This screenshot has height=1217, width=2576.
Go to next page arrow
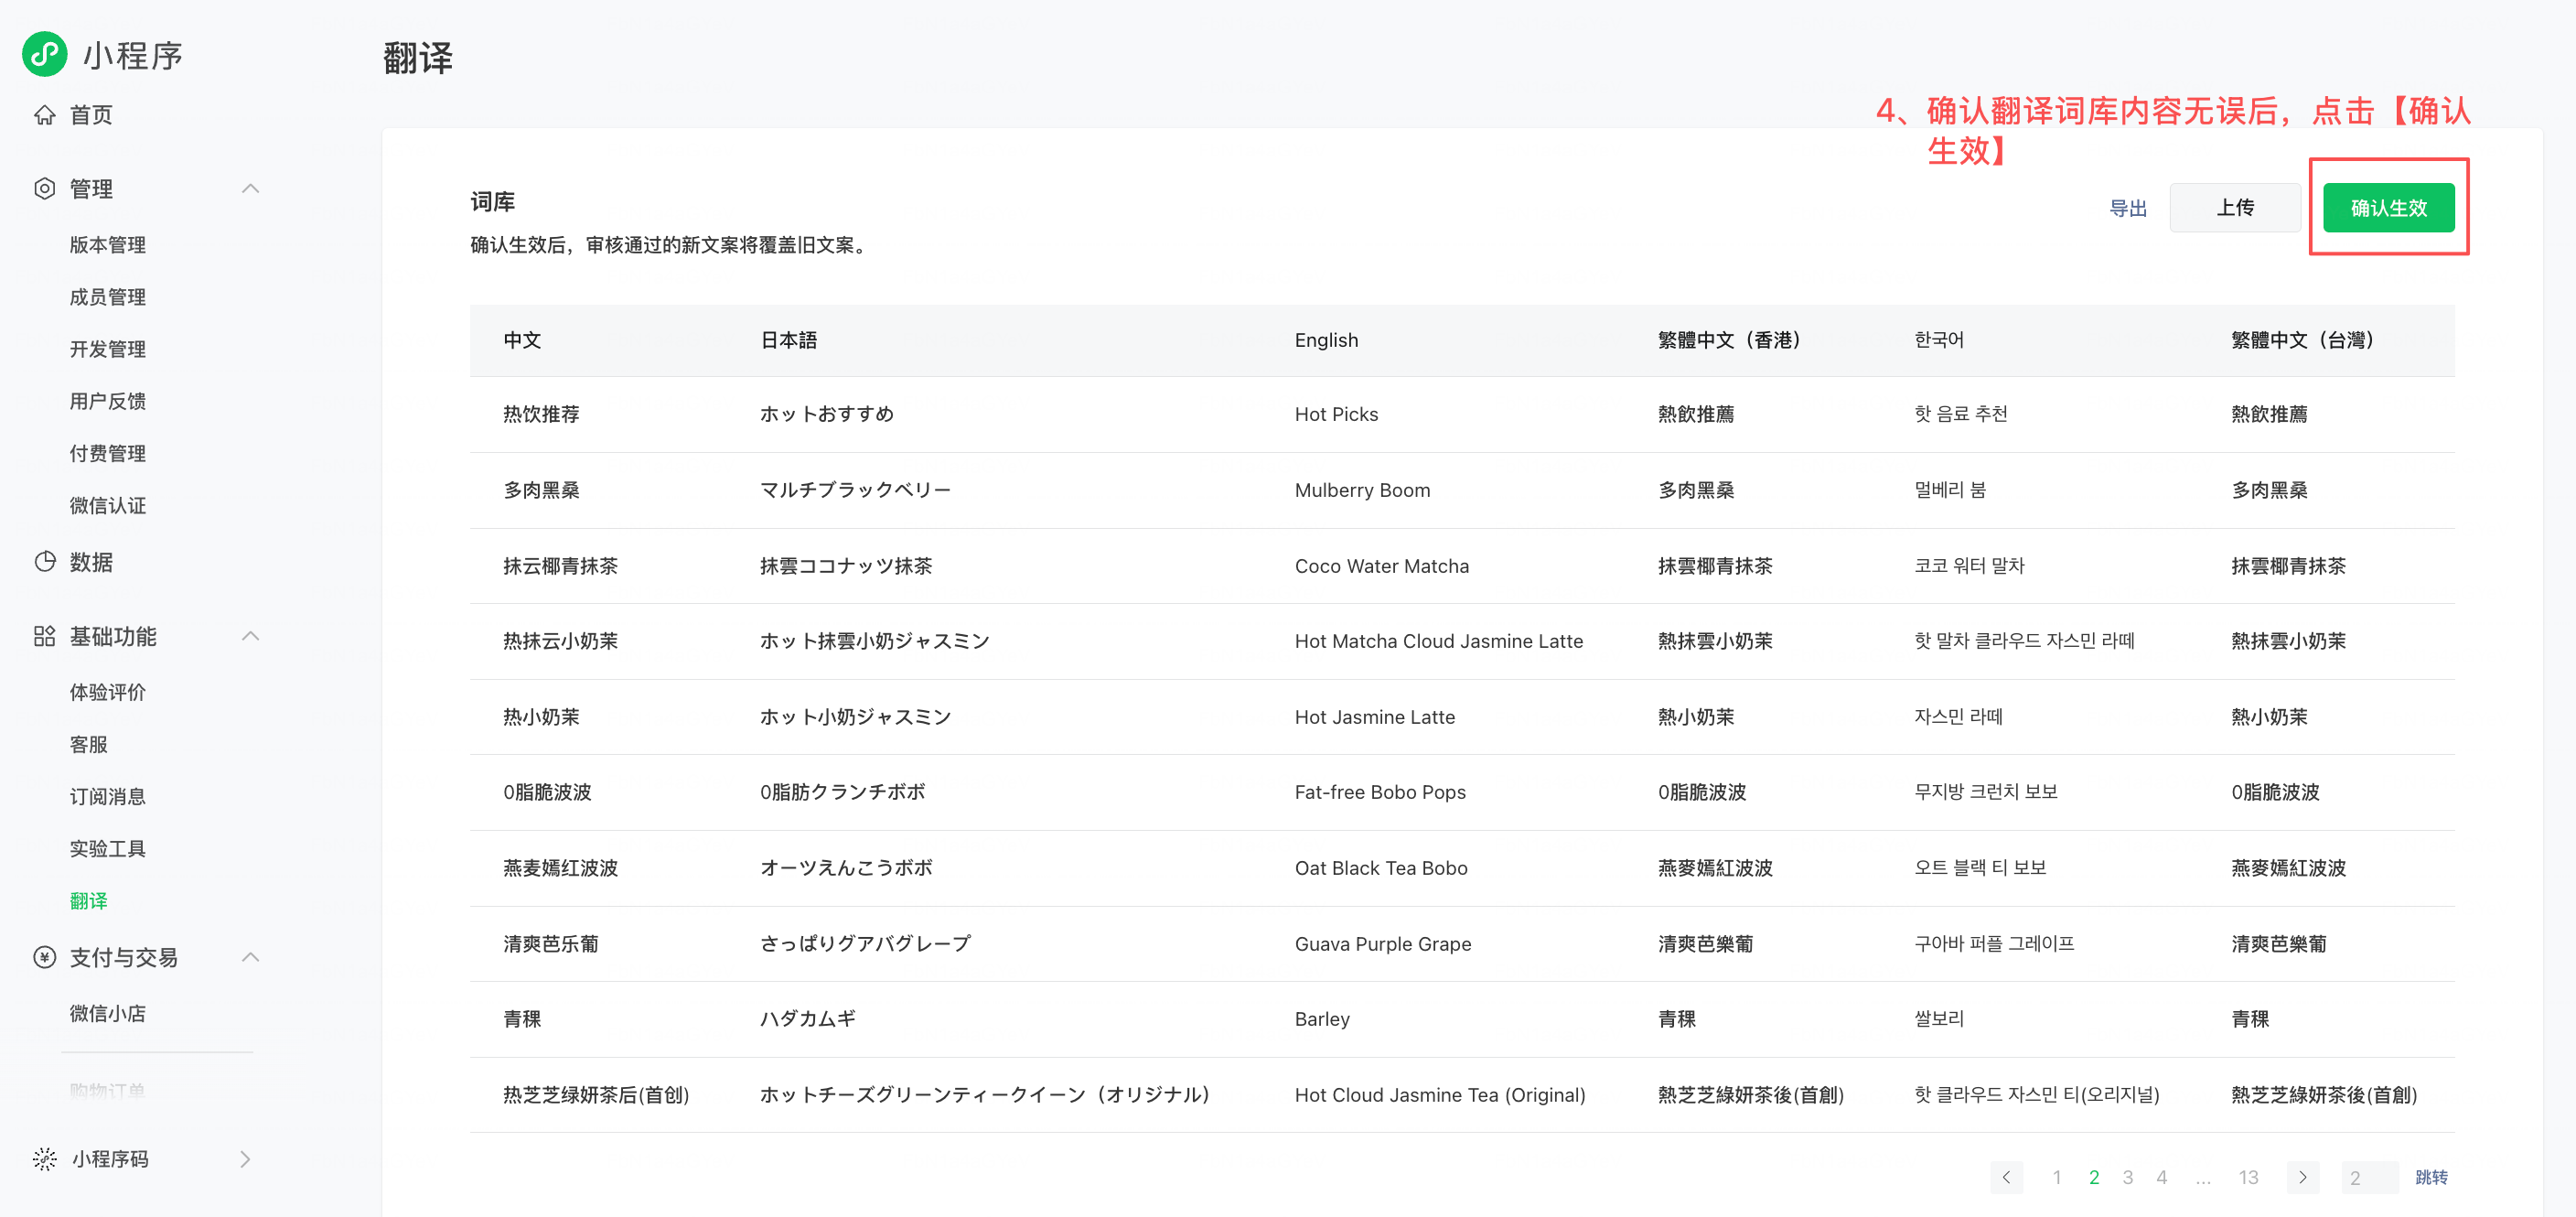tap(2302, 1177)
